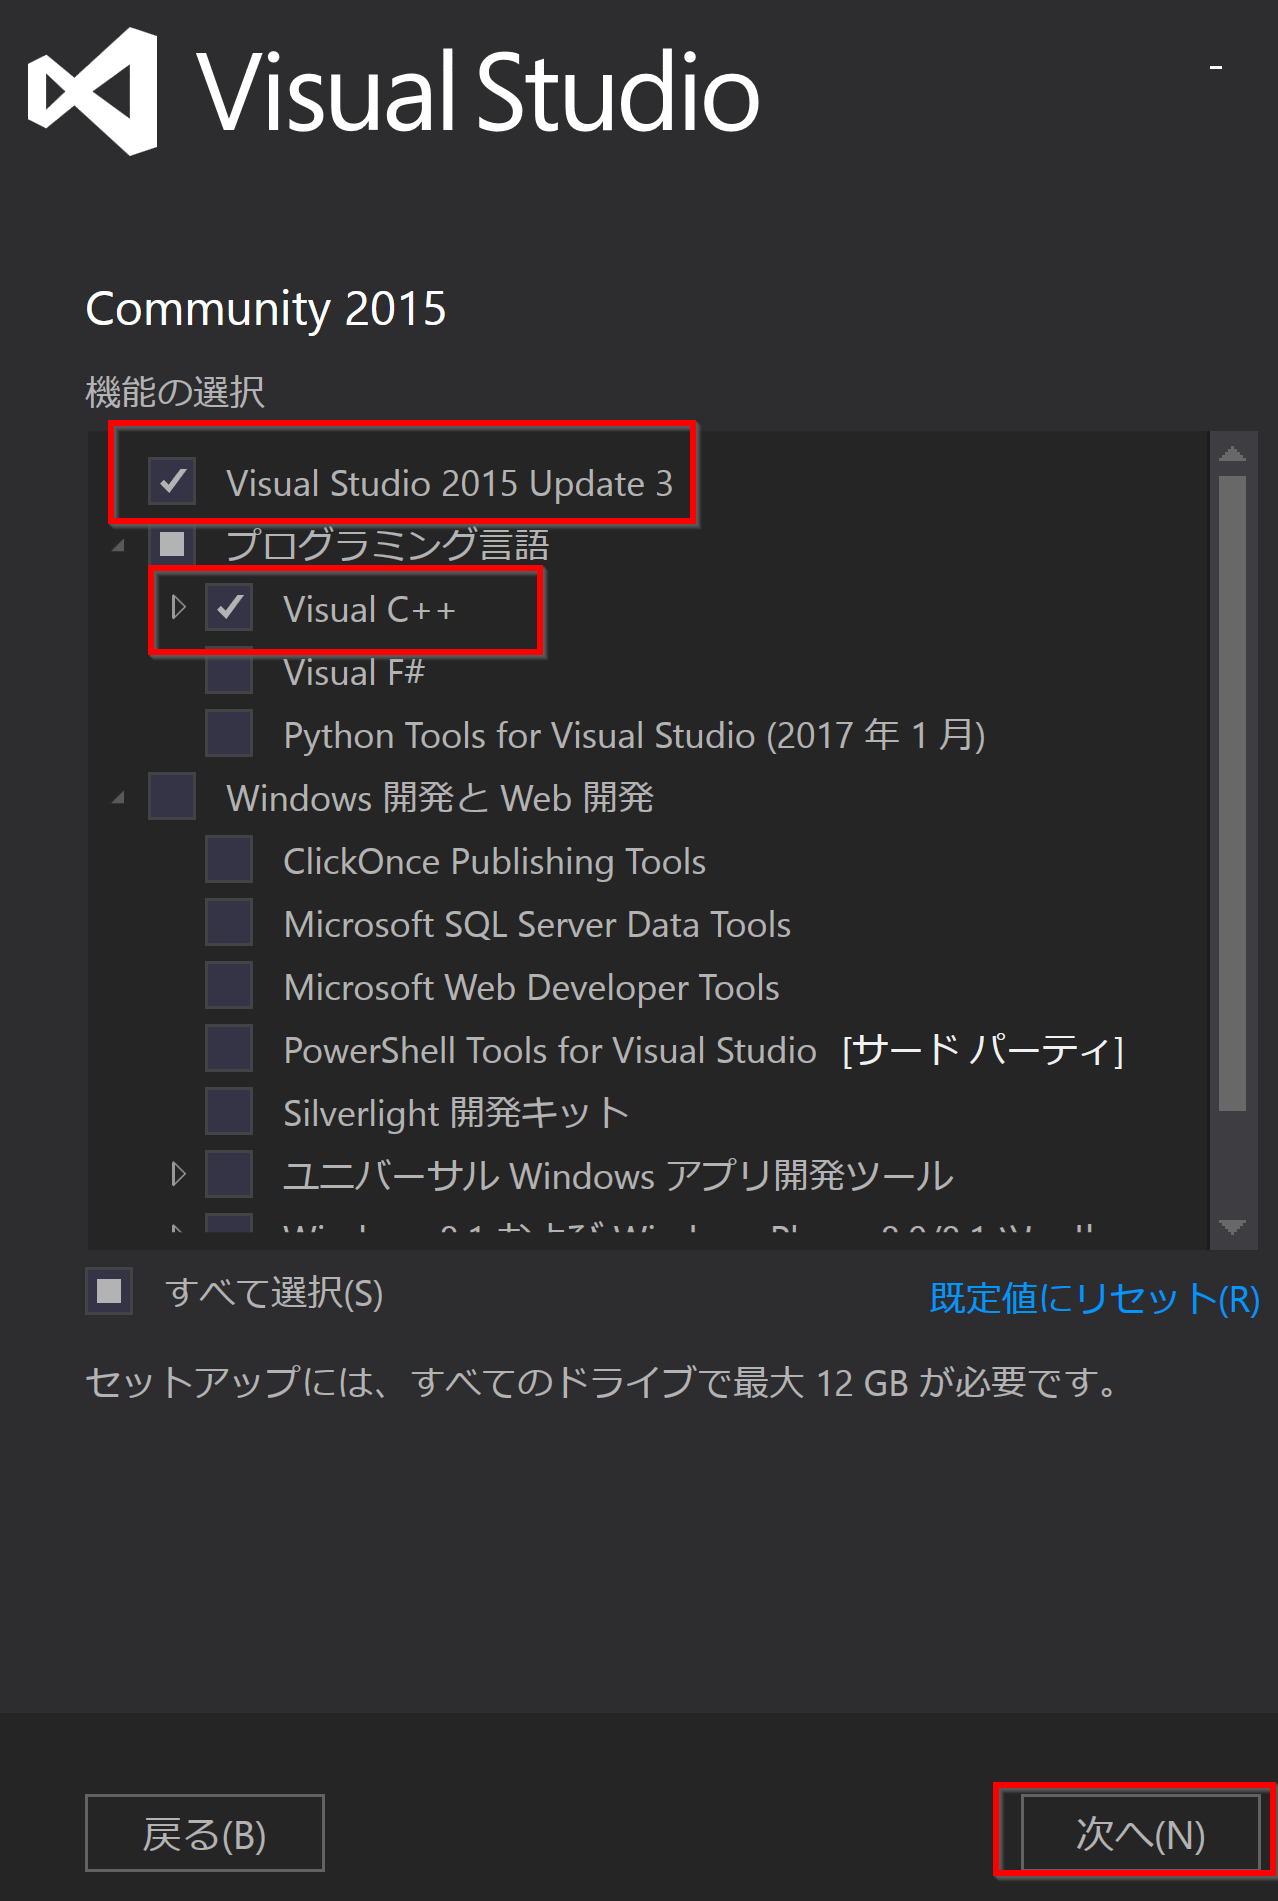
Task: Minimize the Visual Studio installer window
Action: click(x=1216, y=67)
